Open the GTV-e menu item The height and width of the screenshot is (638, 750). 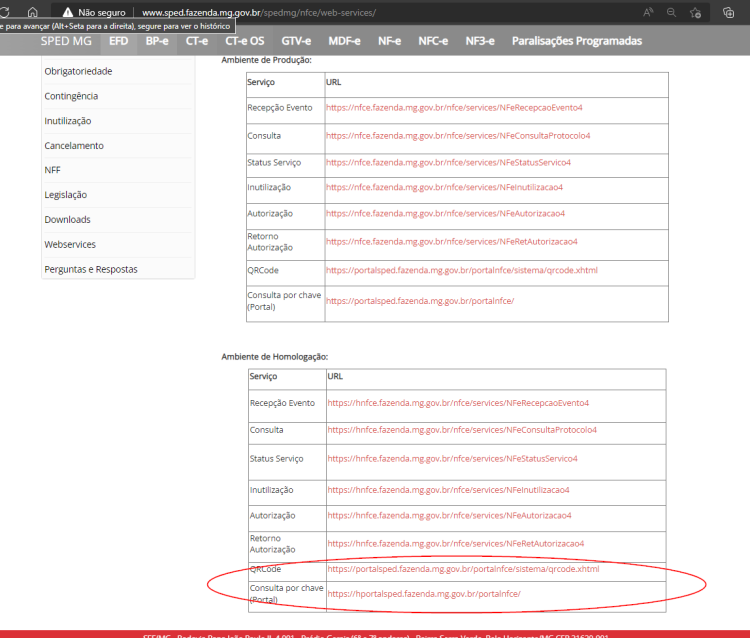296,41
